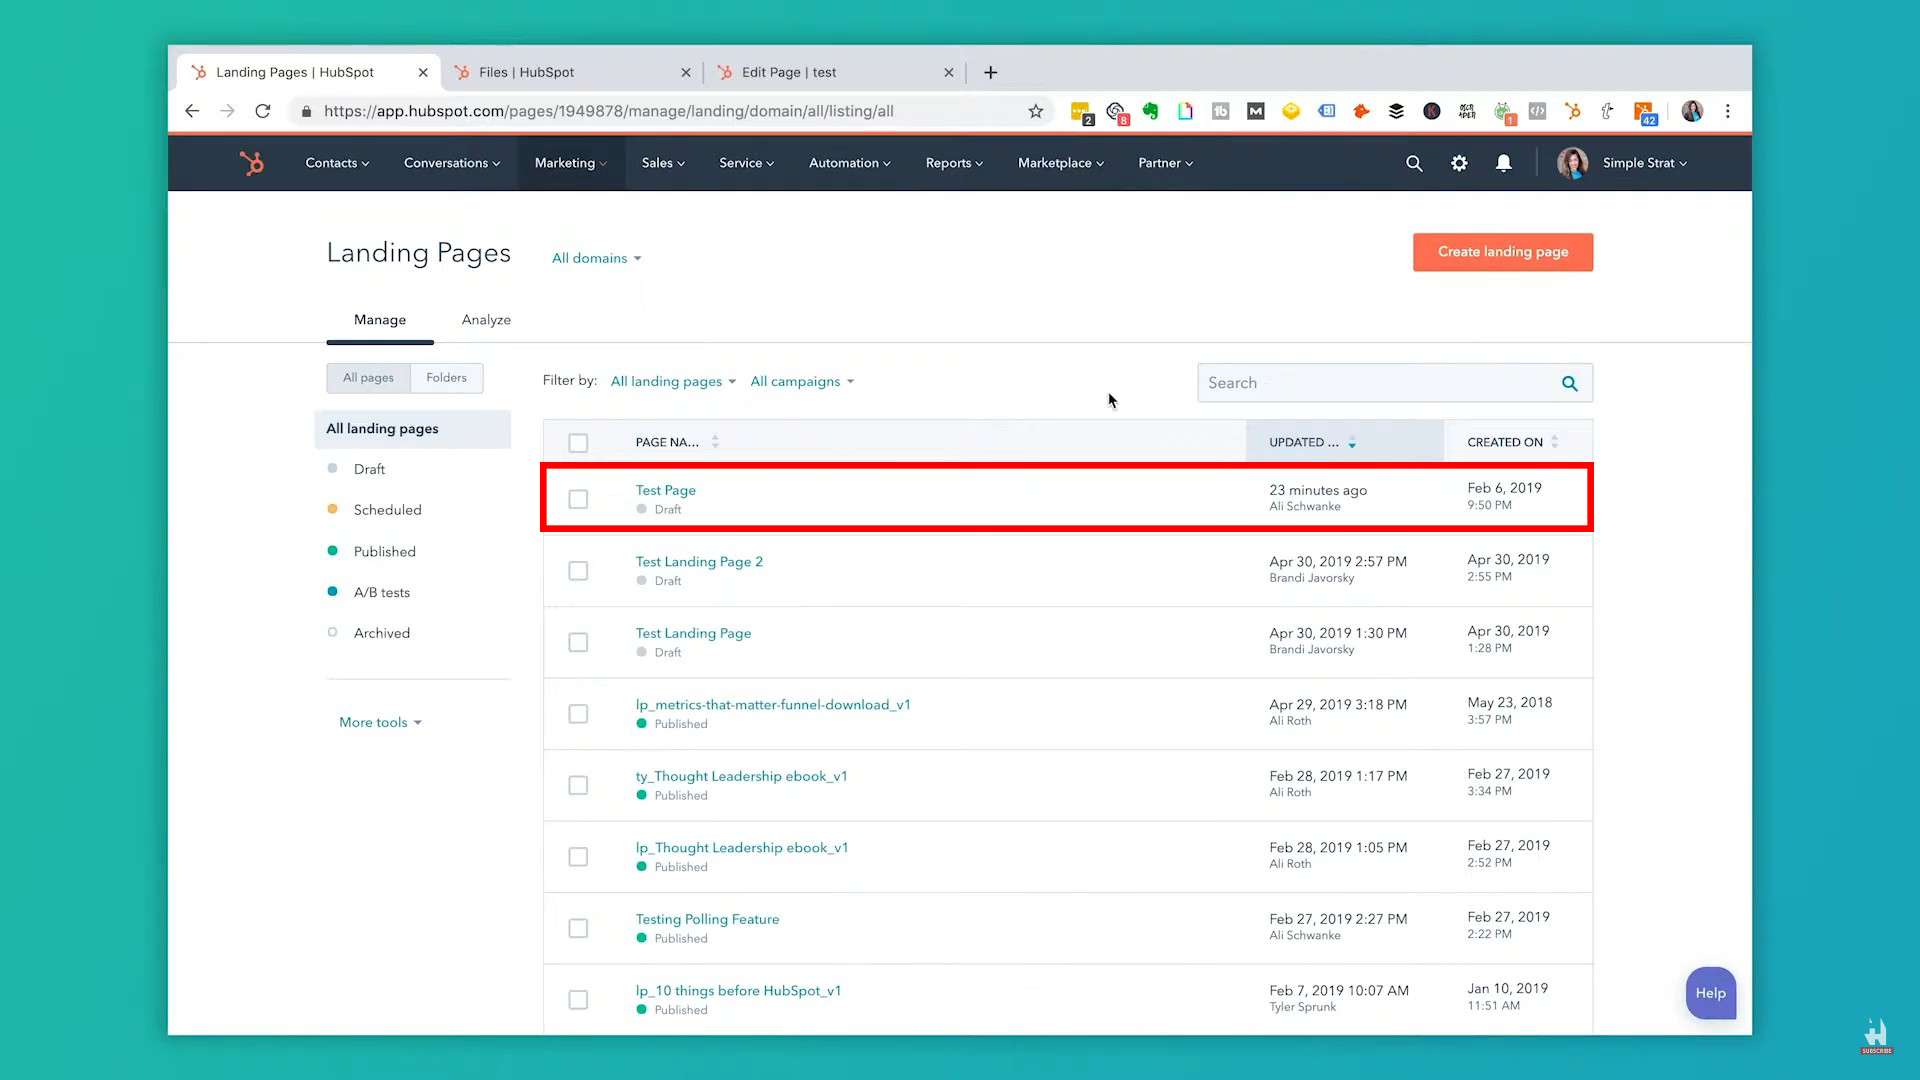Screen dimensions: 1920x1080
Task: Switch to the Analyze tab
Action: pos(486,320)
